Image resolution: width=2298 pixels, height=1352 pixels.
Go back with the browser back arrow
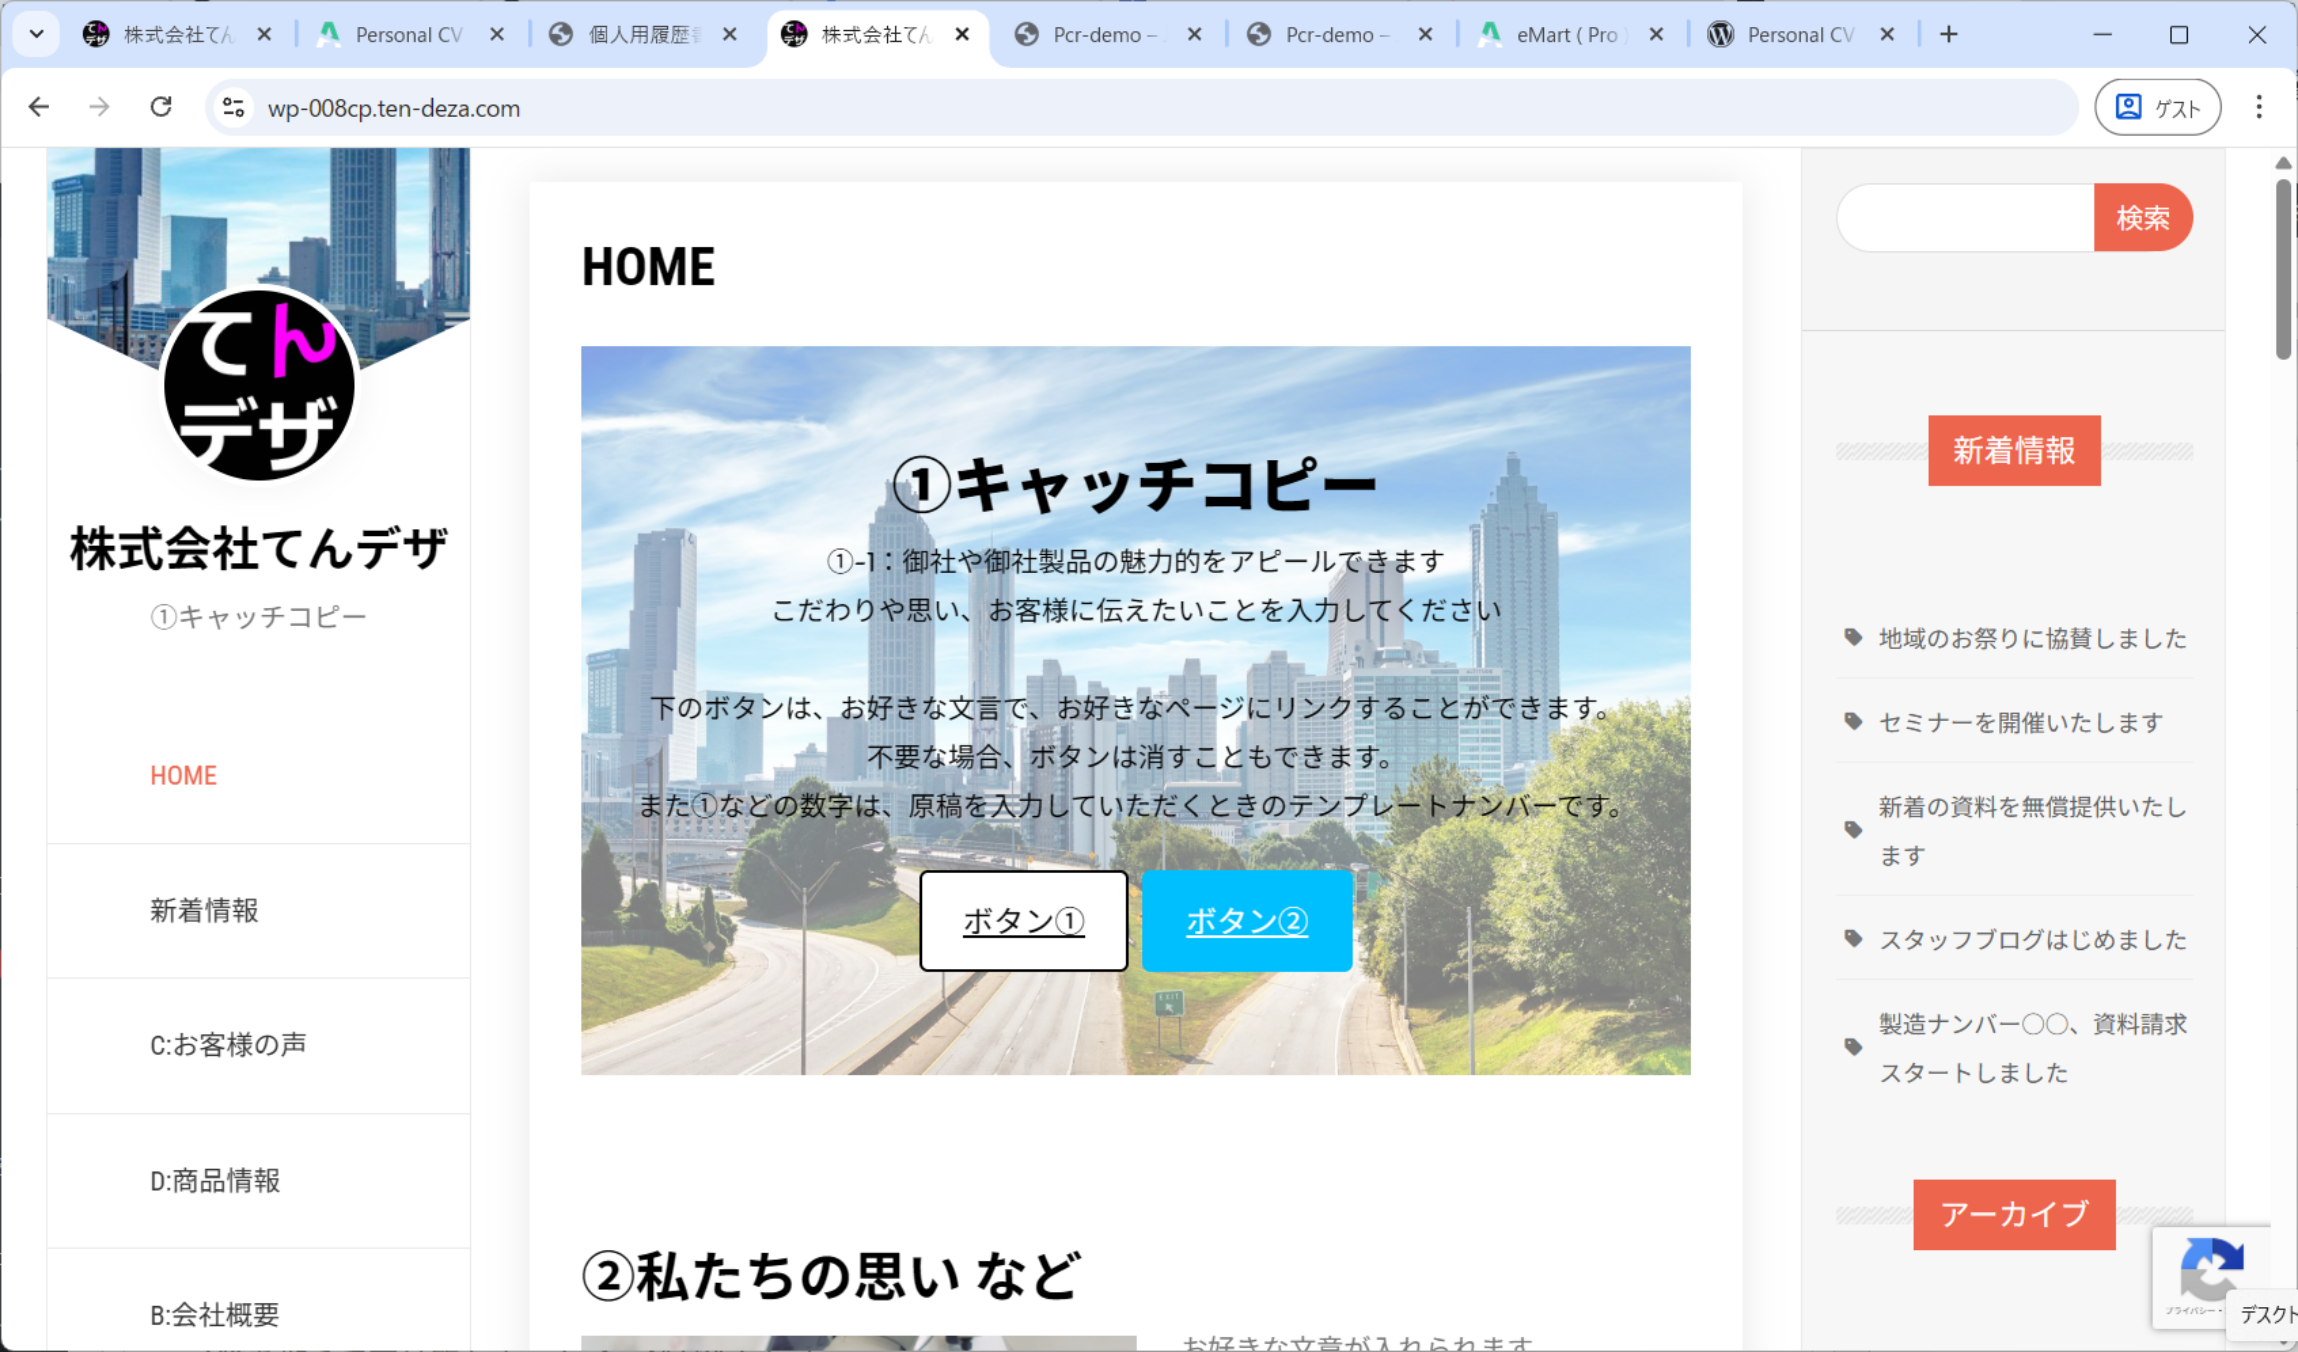coord(39,107)
